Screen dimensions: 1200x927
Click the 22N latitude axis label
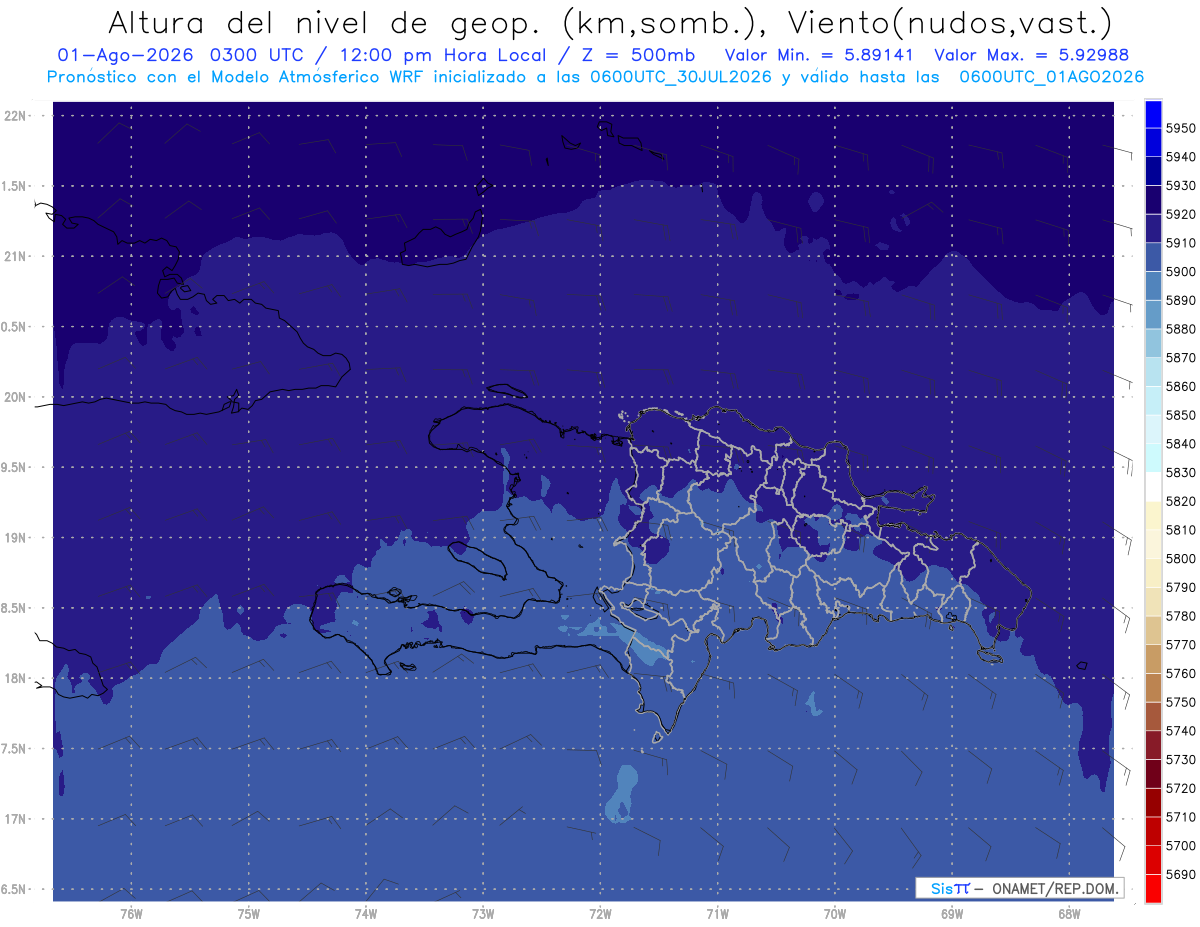click(x=16, y=115)
